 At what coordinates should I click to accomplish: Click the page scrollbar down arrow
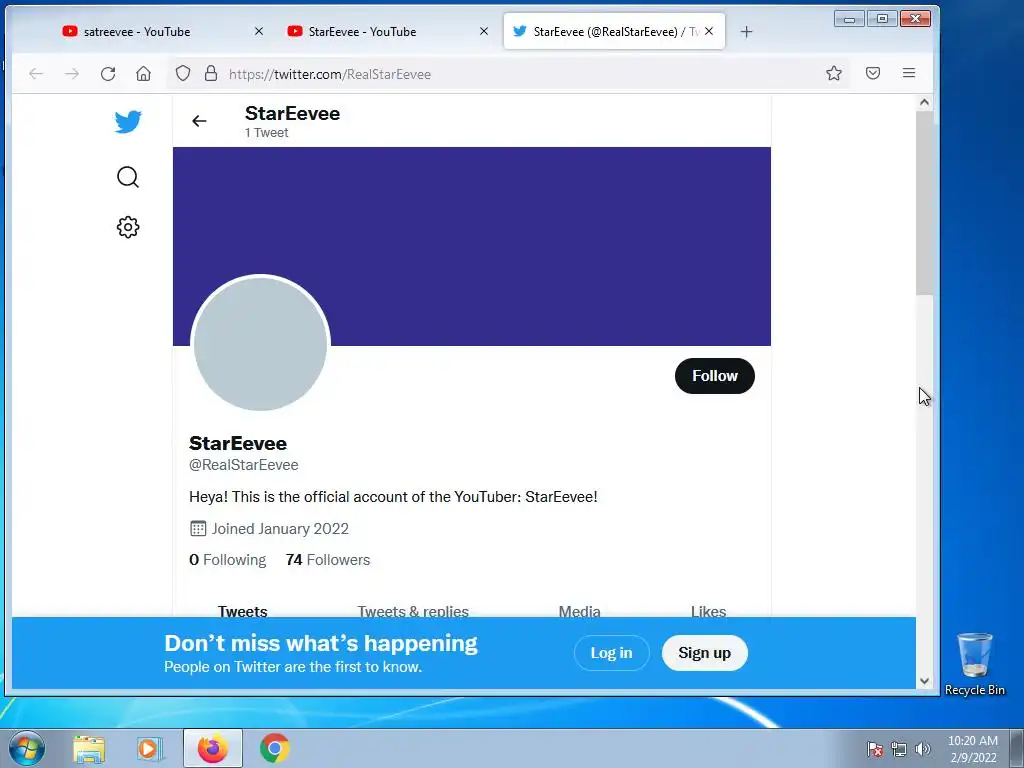pos(924,680)
